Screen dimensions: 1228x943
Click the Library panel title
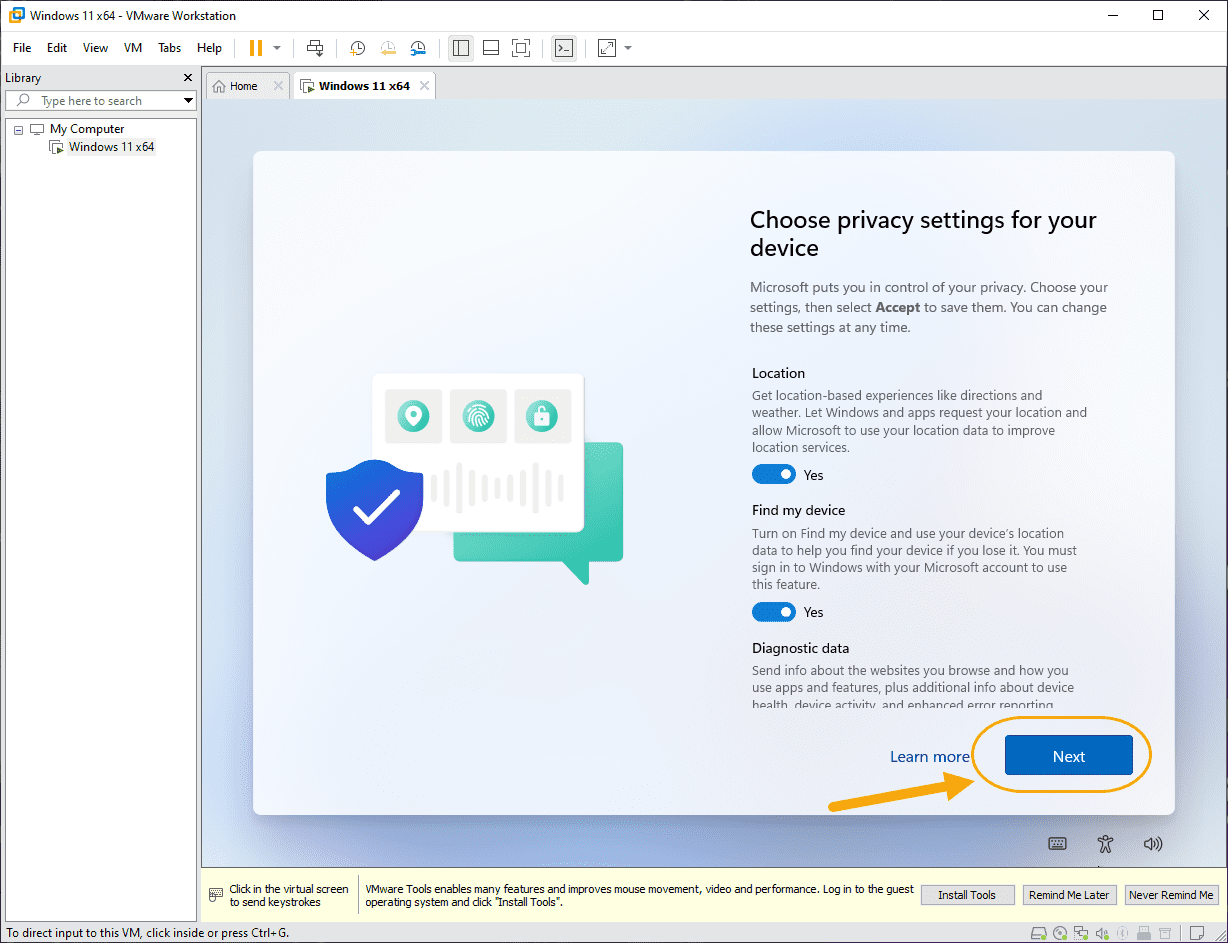click(23, 78)
